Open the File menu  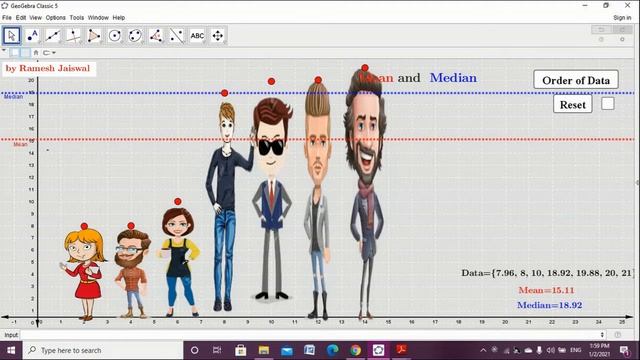point(7,18)
